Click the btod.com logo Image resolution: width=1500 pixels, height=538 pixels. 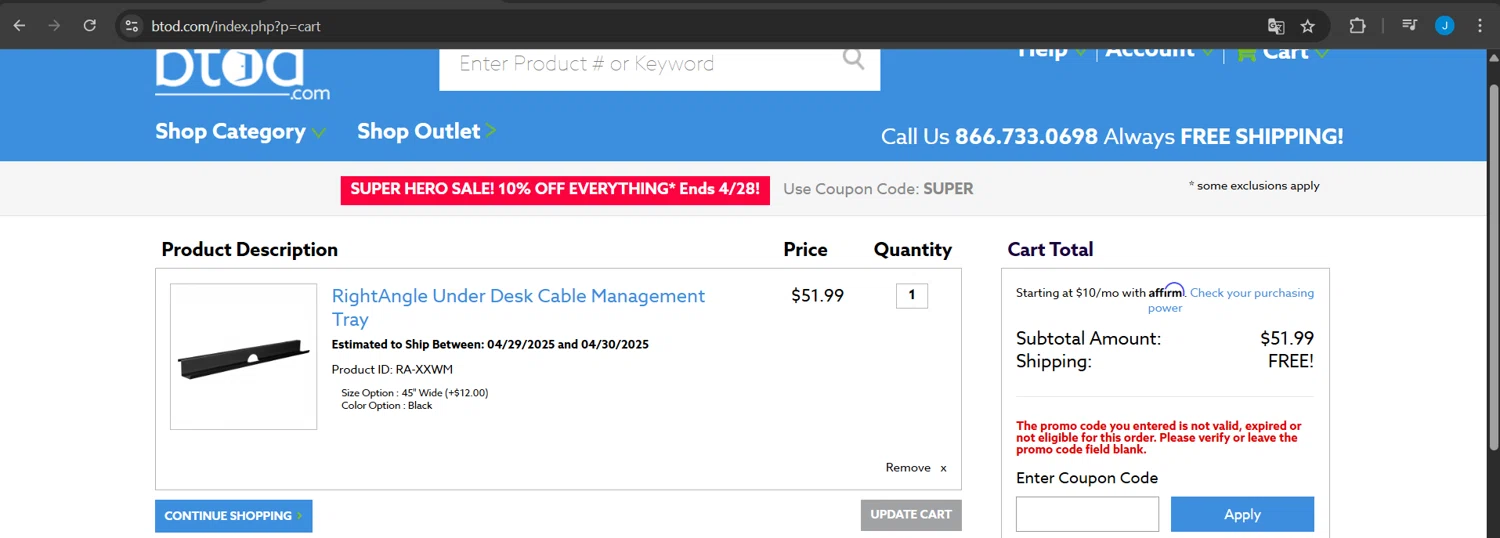click(x=242, y=74)
